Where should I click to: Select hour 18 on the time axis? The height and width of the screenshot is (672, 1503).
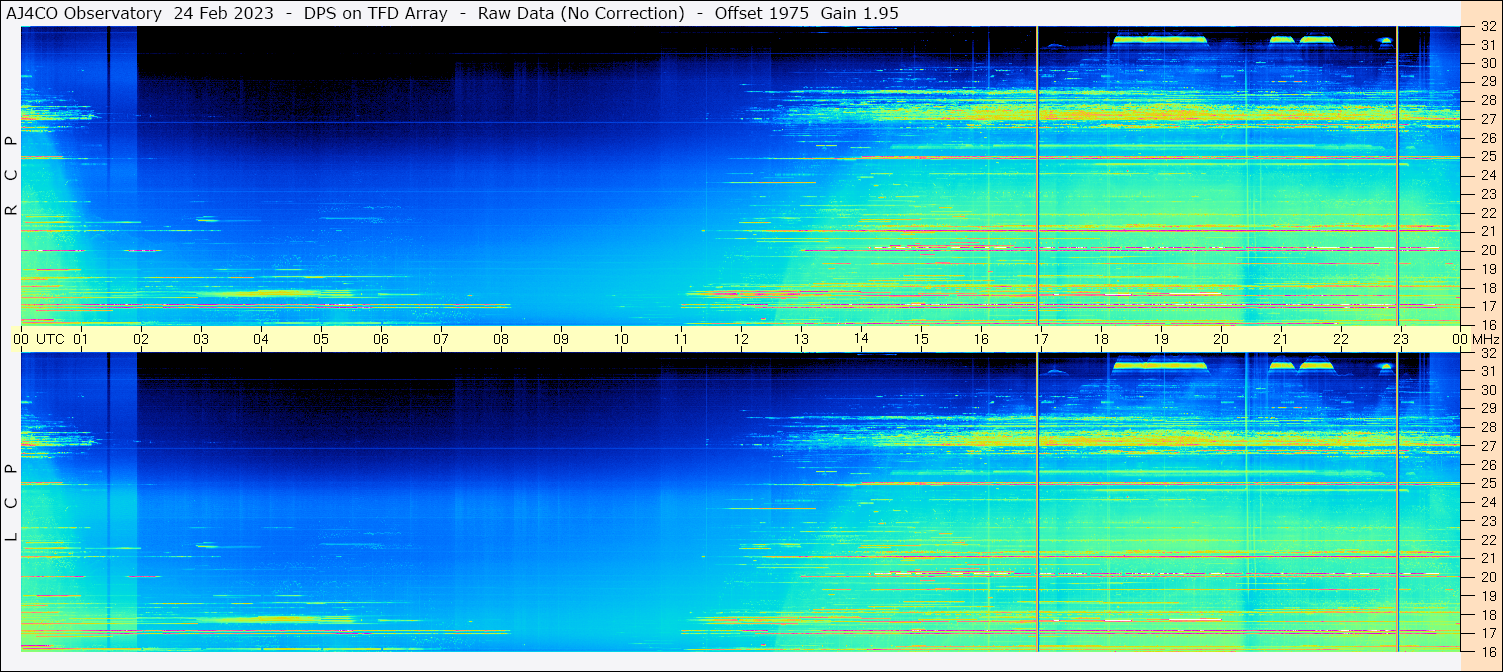pyautogui.click(x=1101, y=339)
